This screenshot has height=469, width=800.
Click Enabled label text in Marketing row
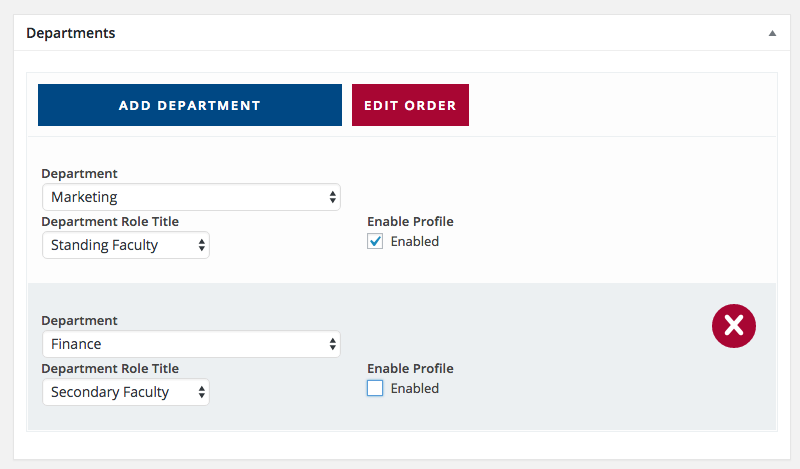tap(415, 241)
